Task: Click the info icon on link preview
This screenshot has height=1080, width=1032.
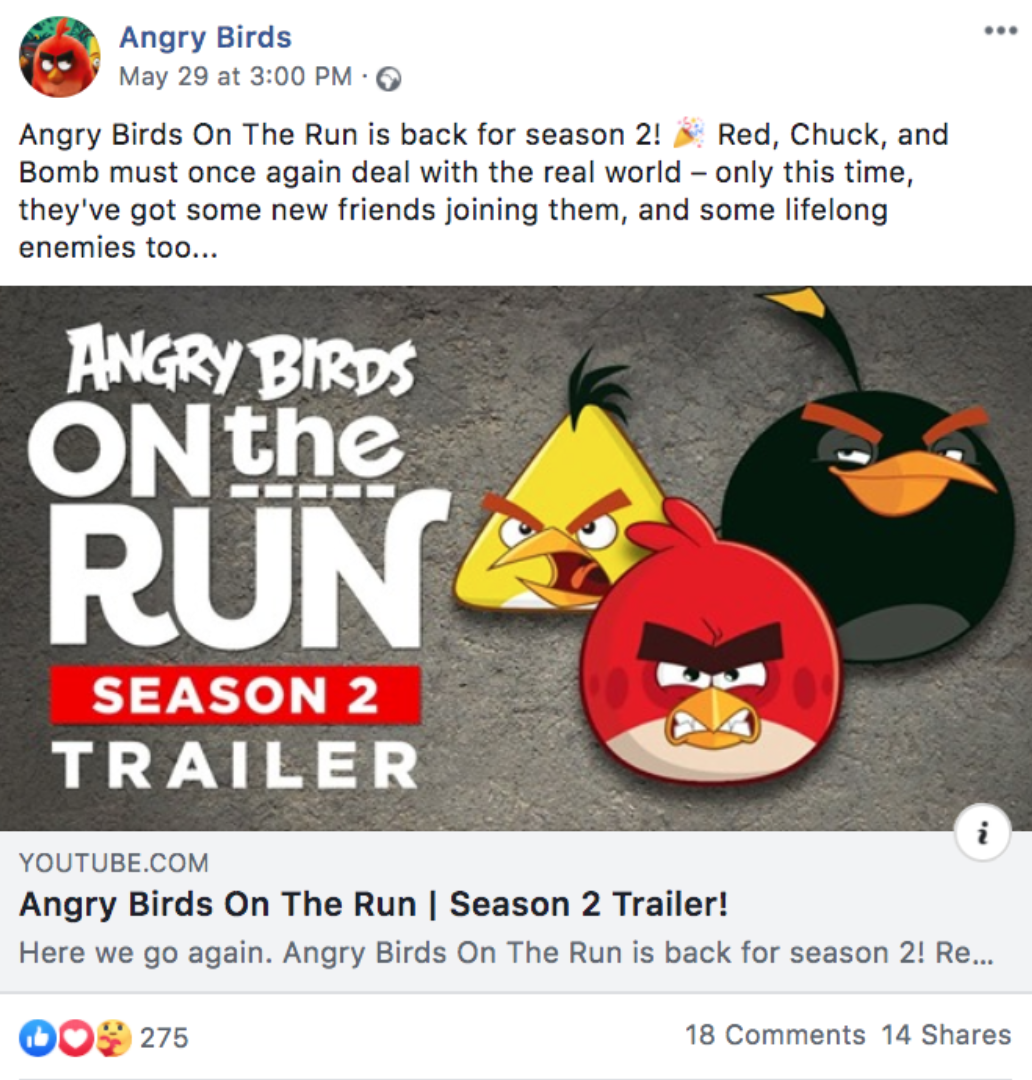Action: pos(983,833)
